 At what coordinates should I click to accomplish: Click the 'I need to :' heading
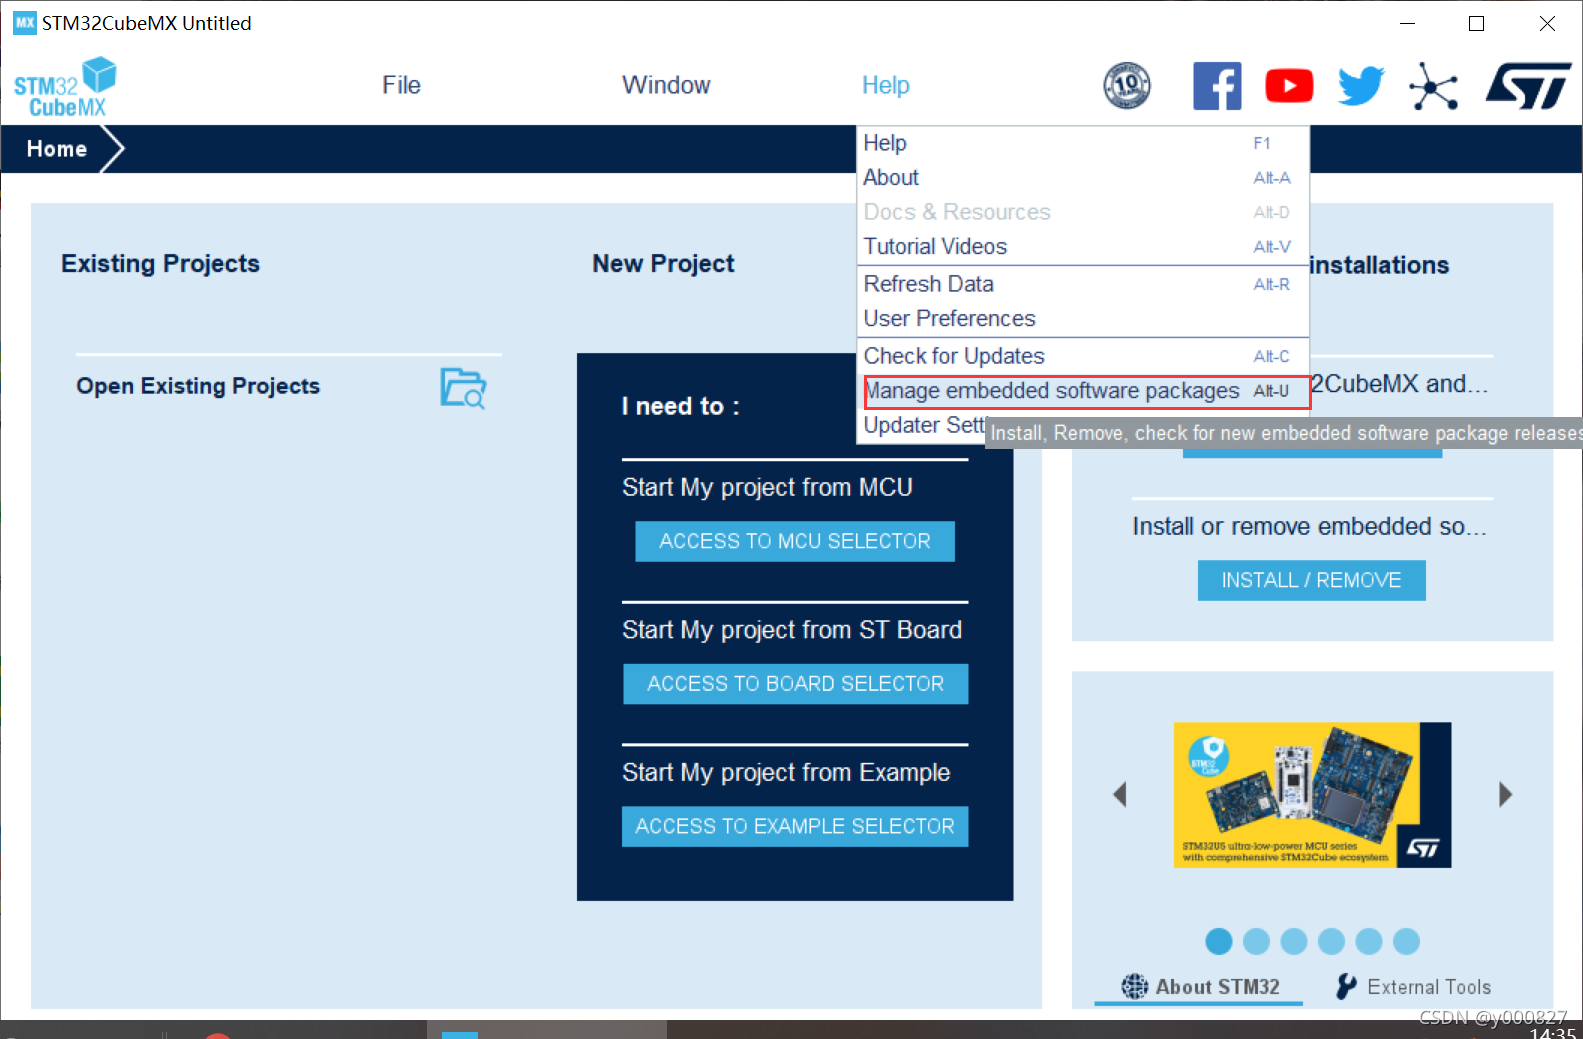[x=680, y=406]
